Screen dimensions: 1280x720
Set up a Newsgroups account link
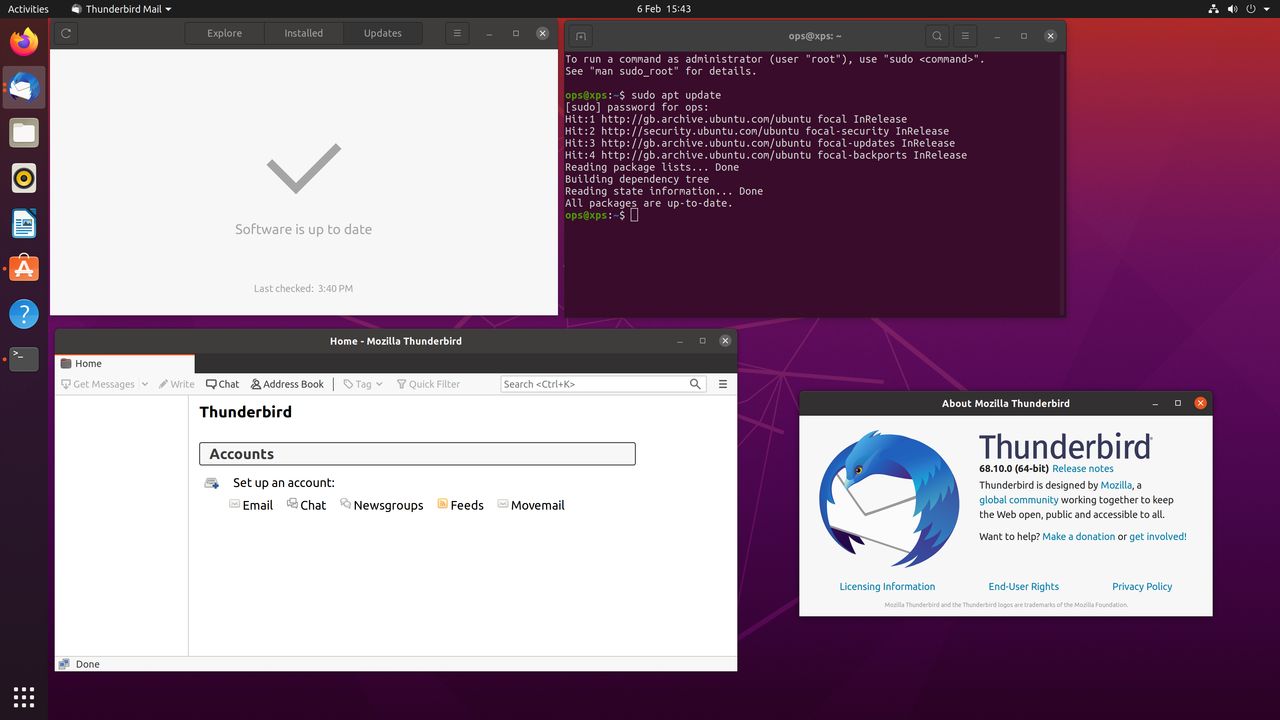coord(388,505)
